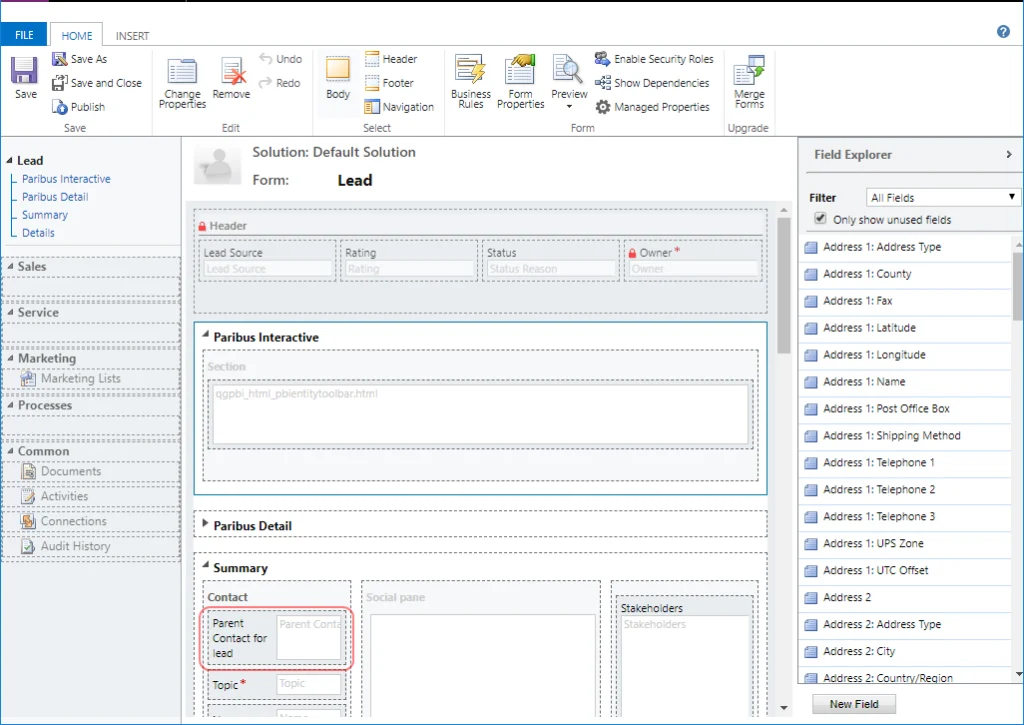1024x725 pixels.
Task: Collapse the Service navigation group
Action: (10, 312)
